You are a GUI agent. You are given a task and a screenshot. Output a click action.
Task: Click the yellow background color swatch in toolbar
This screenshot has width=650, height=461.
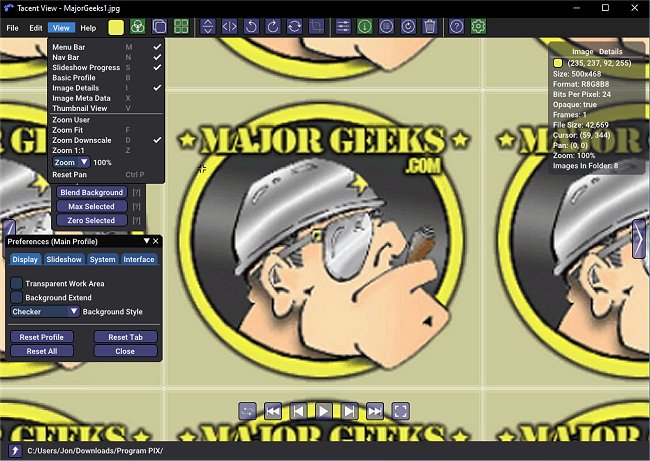116,27
